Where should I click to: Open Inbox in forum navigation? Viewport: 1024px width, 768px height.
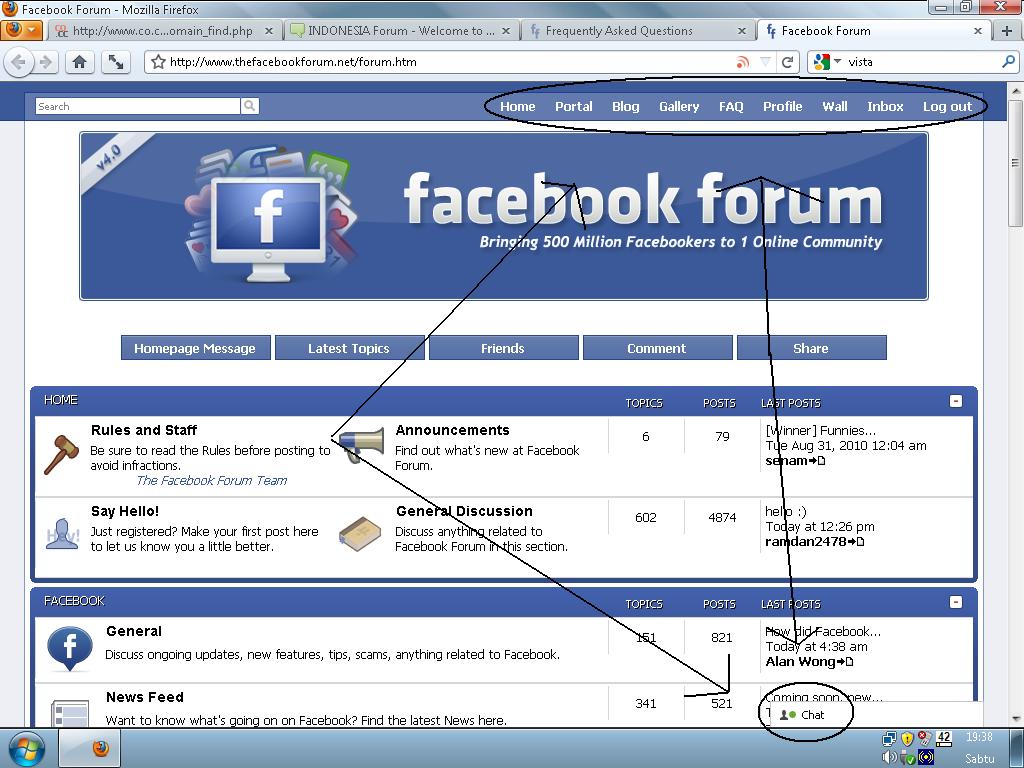885,106
